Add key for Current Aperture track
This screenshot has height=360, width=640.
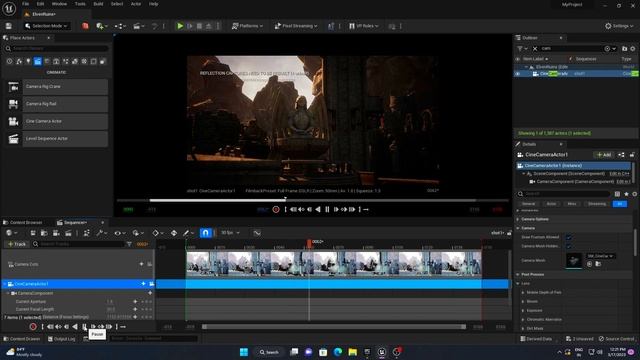click(x=136, y=302)
